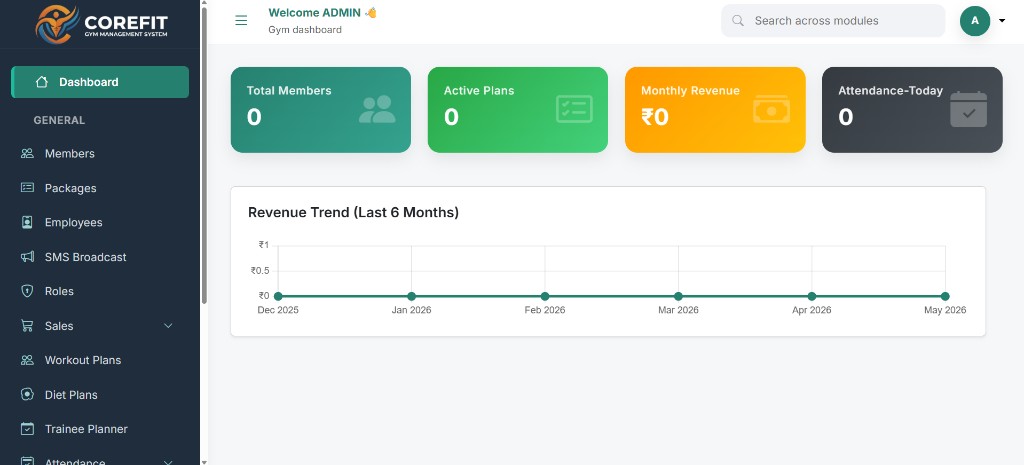Click the Members icon in the sidebar

27,153
